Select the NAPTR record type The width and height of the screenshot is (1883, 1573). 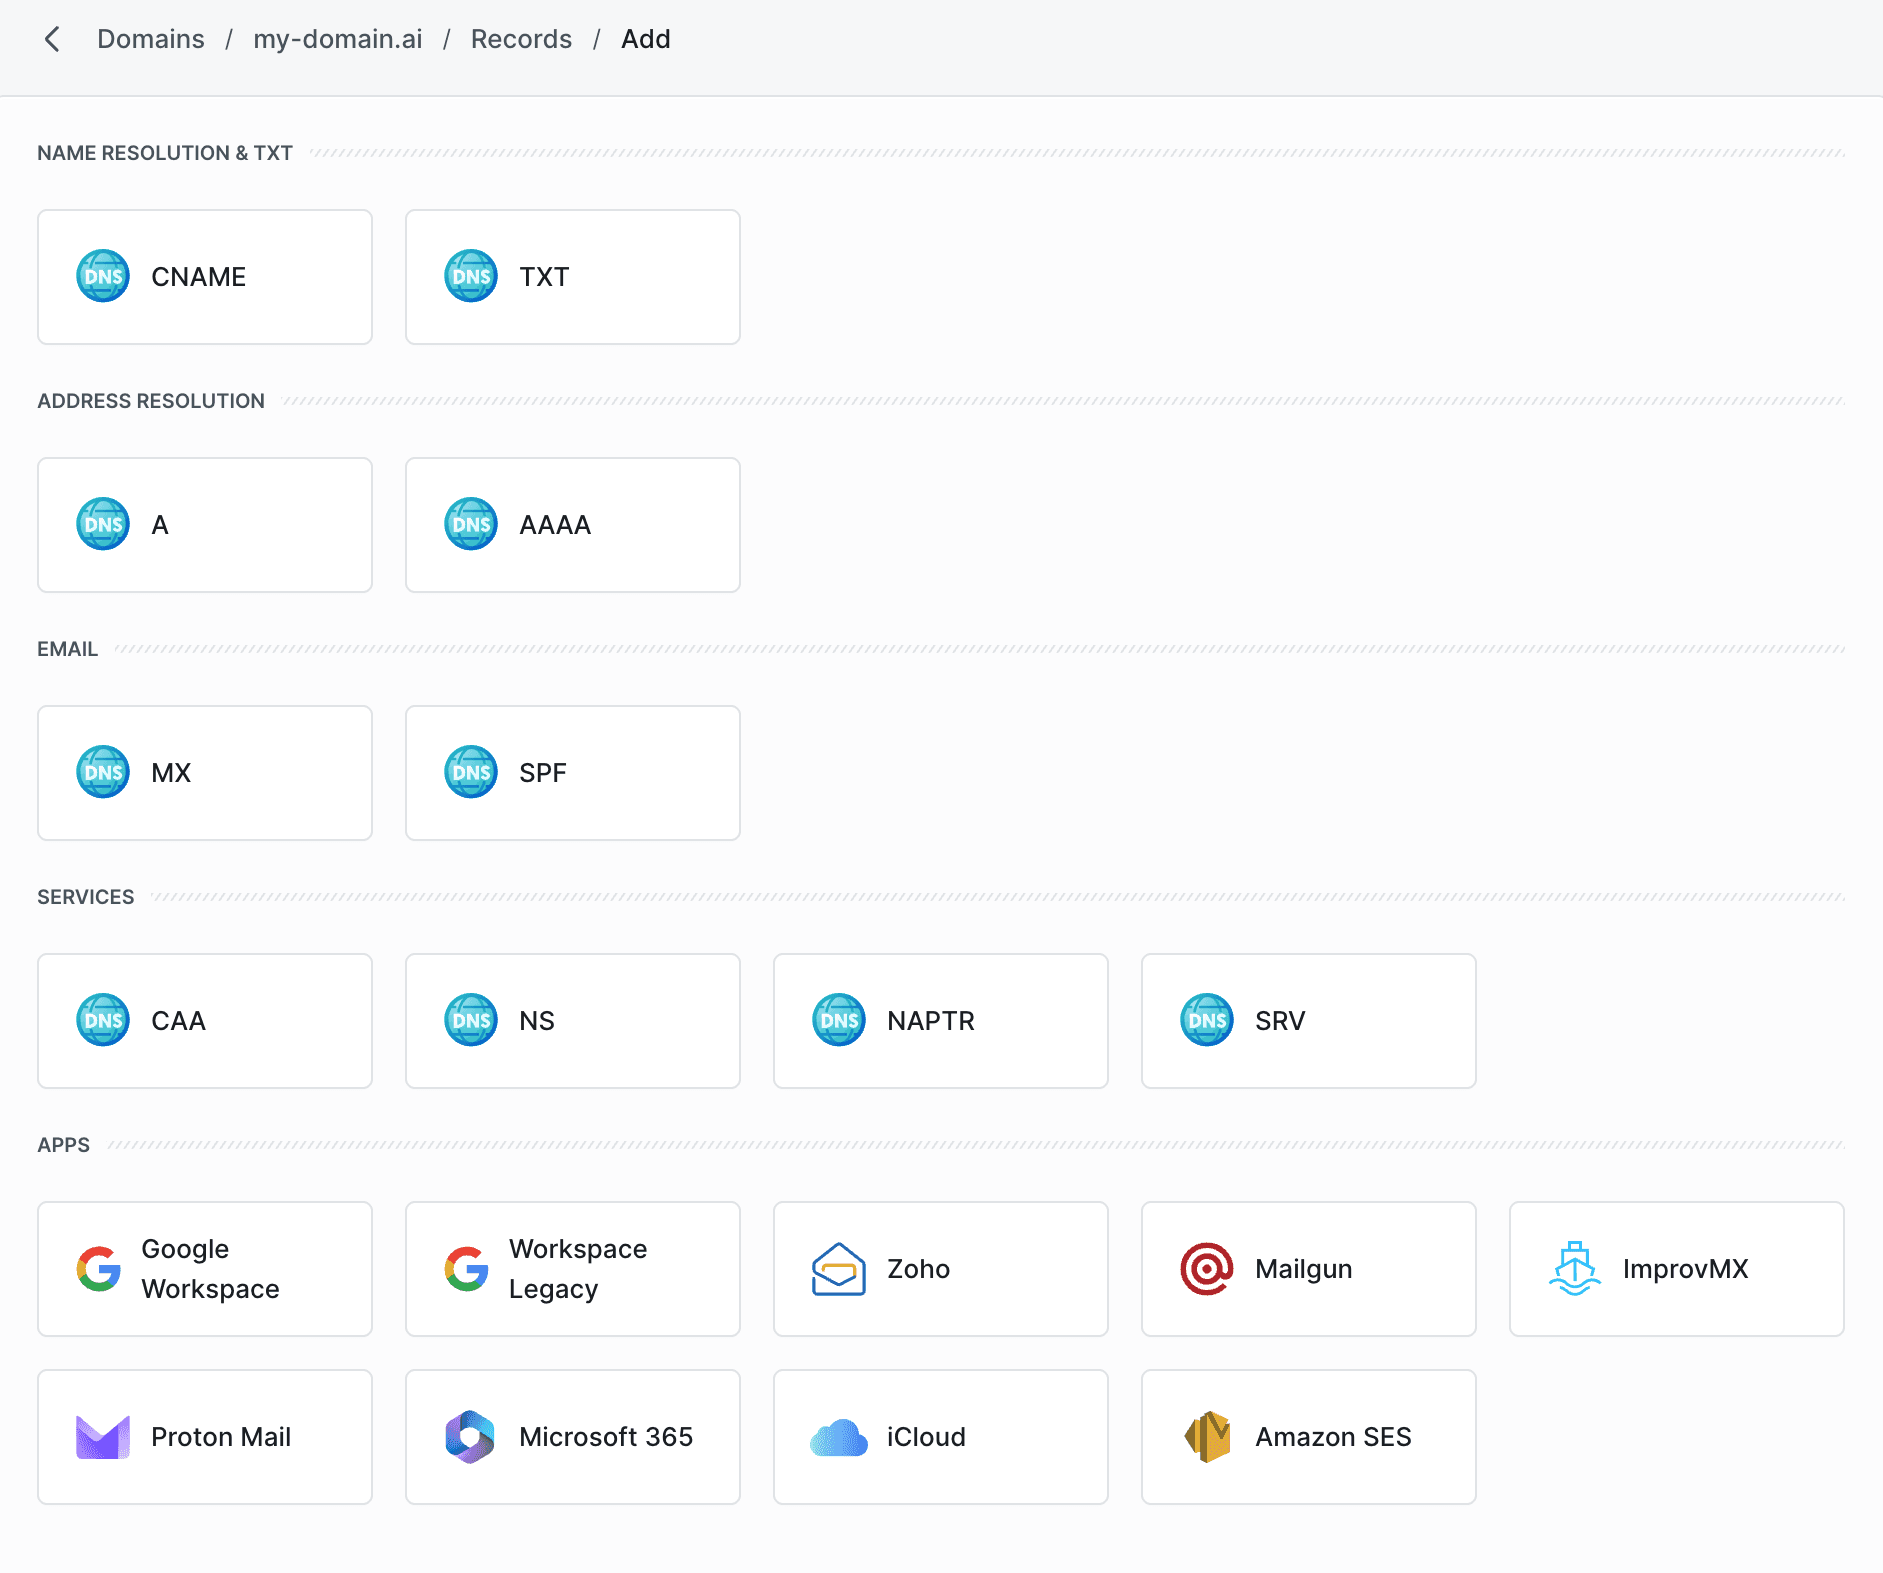pyautogui.click(x=941, y=1021)
